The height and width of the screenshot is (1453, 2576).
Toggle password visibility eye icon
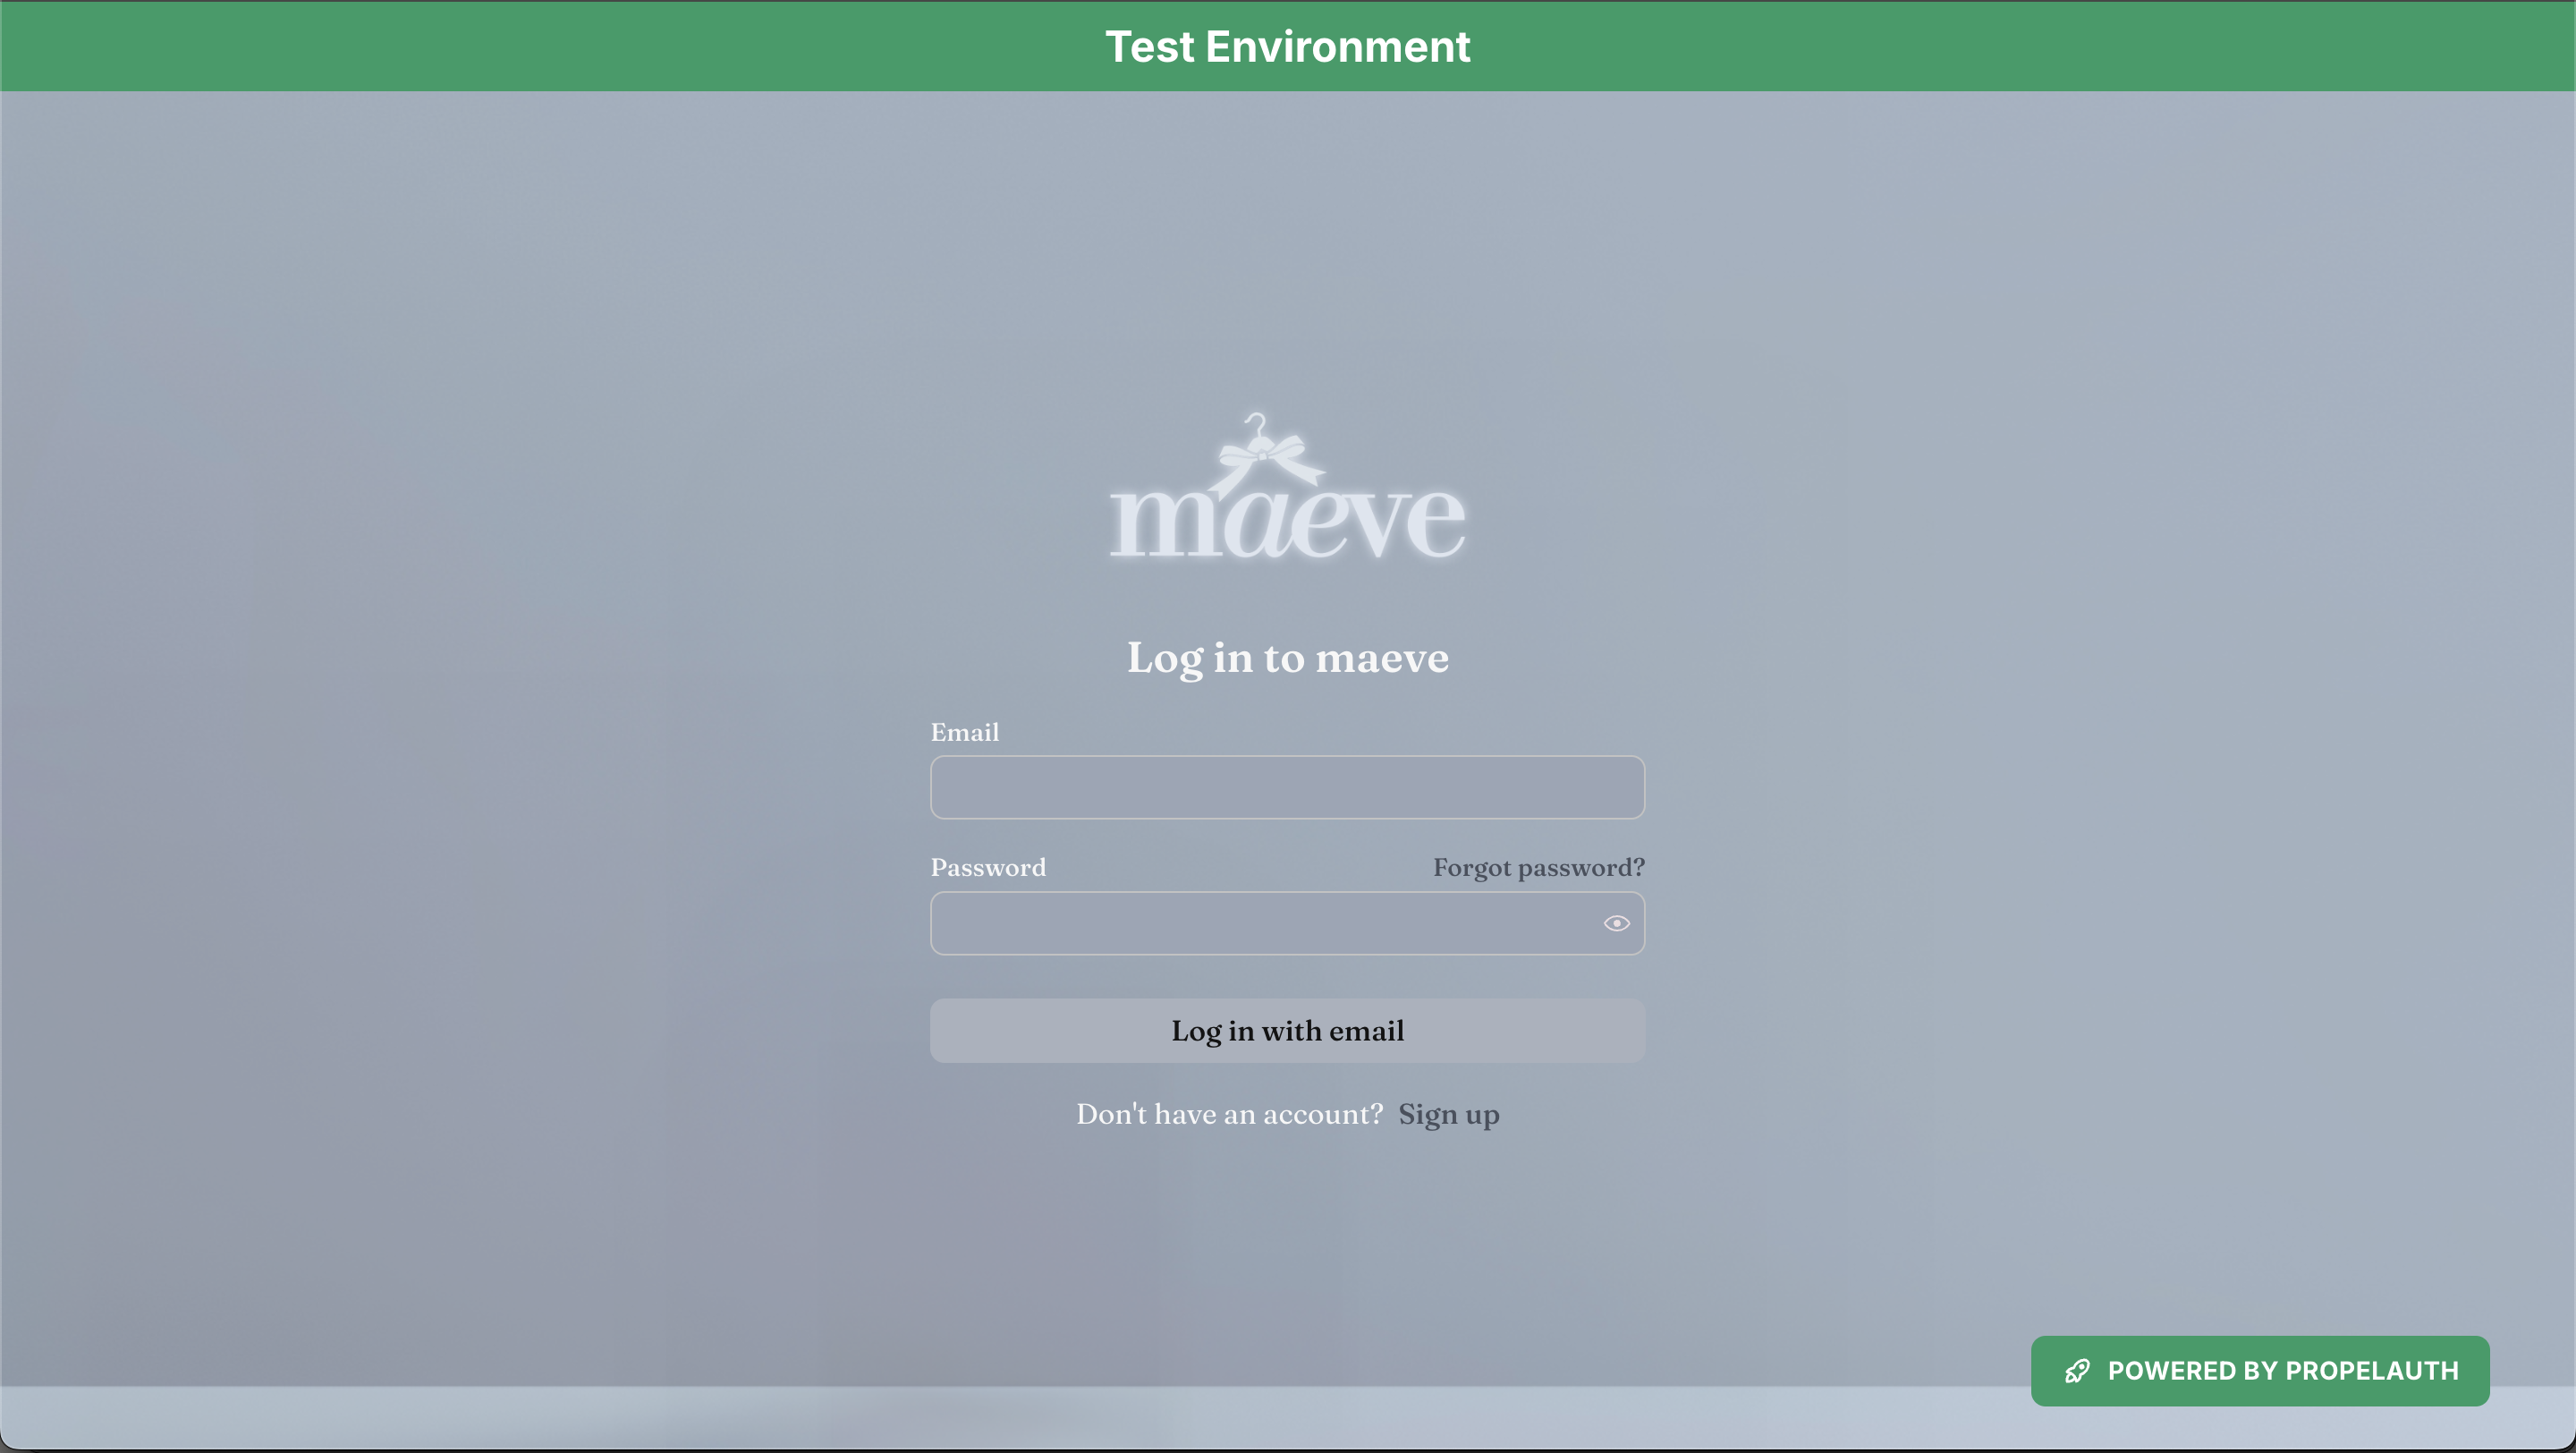point(1616,923)
